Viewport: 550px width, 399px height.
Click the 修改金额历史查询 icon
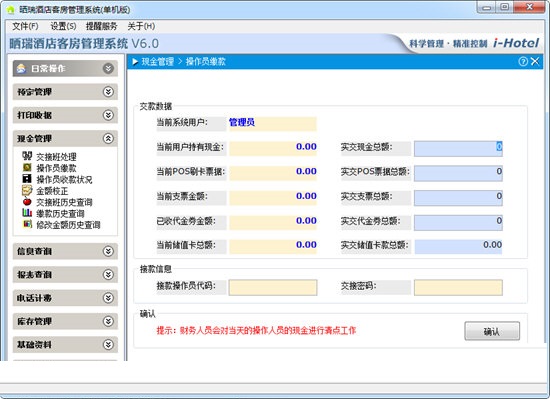(x=27, y=224)
